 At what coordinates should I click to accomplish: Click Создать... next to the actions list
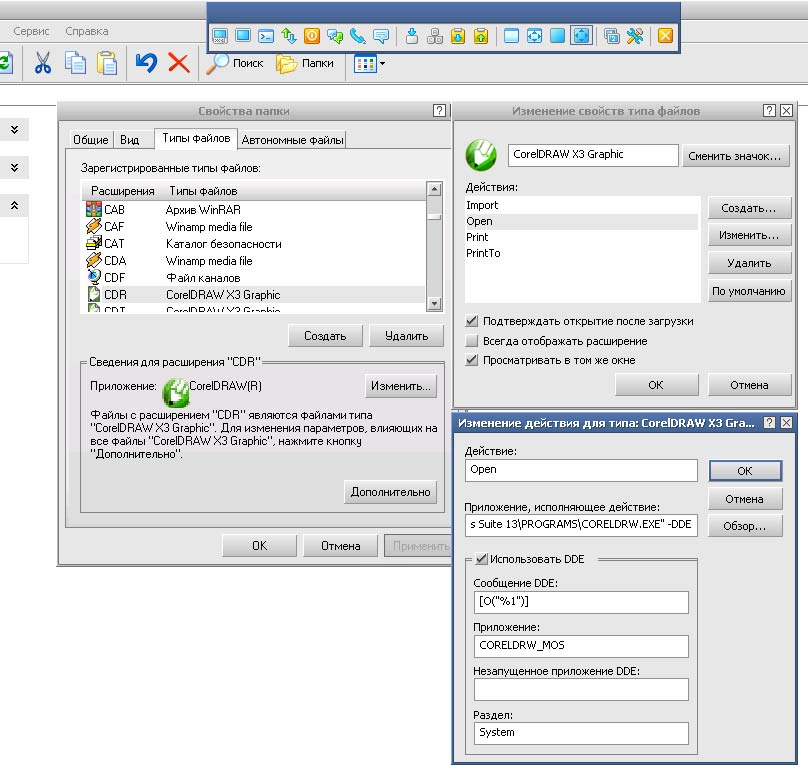tap(749, 208)
